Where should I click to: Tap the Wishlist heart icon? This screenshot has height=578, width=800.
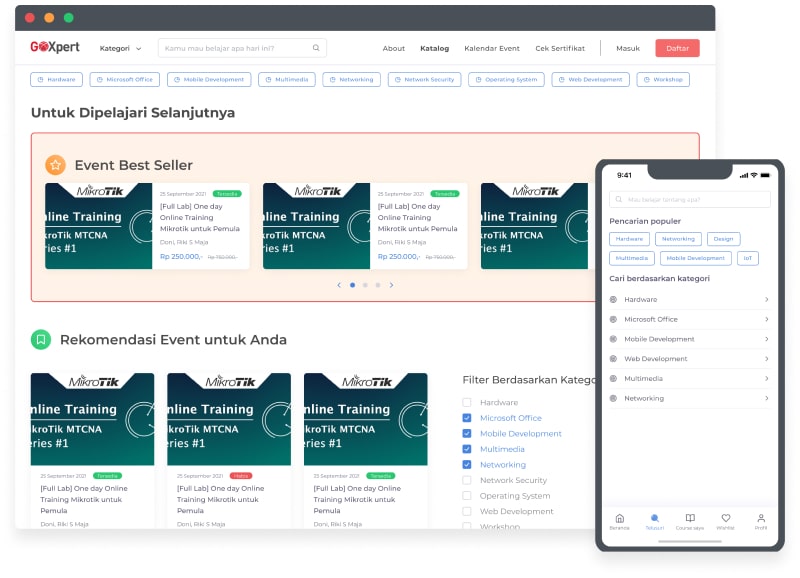click(x=725, y=519)
